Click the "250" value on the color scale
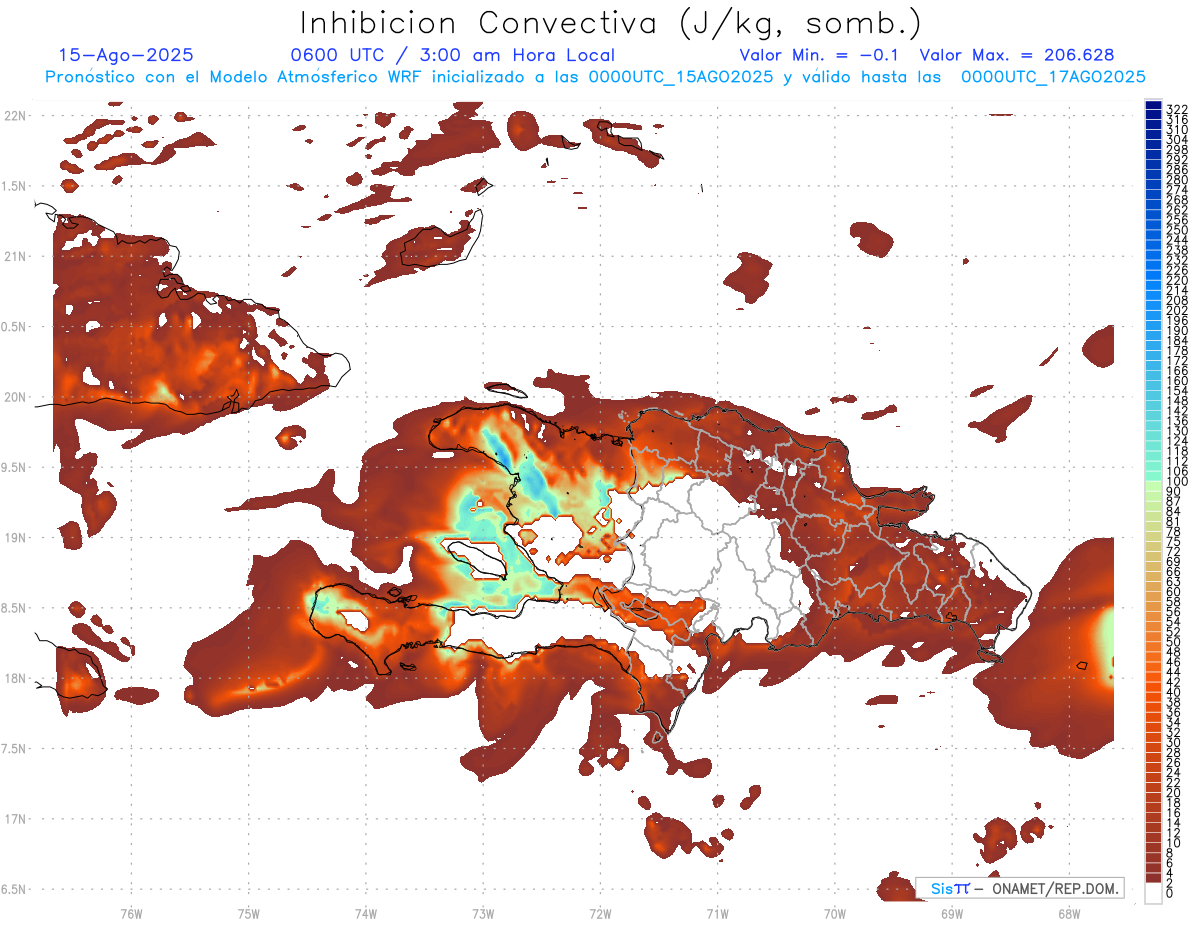This screenshot has width=1200, height=927. (x=1177, y=230)
